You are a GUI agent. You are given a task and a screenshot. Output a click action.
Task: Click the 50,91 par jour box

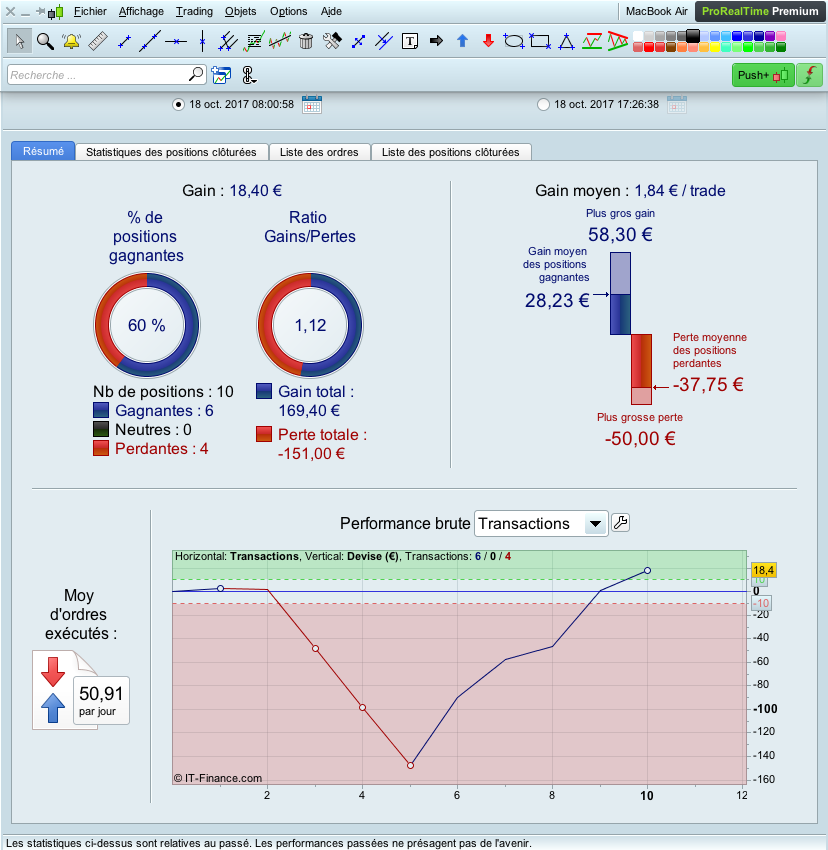[101, 700]
